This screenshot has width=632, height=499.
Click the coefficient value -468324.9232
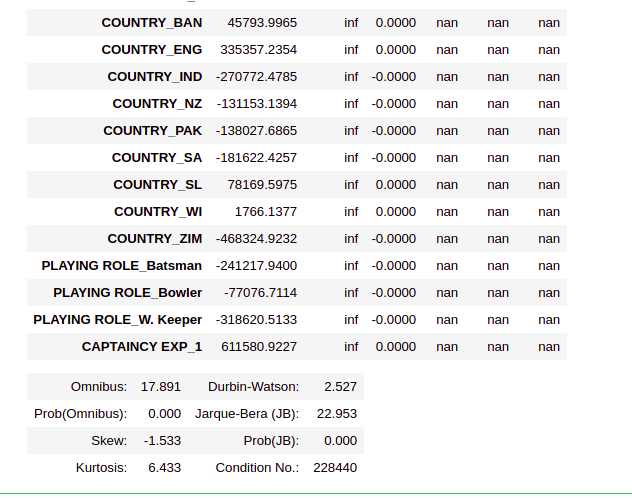(x=256, y=239)
